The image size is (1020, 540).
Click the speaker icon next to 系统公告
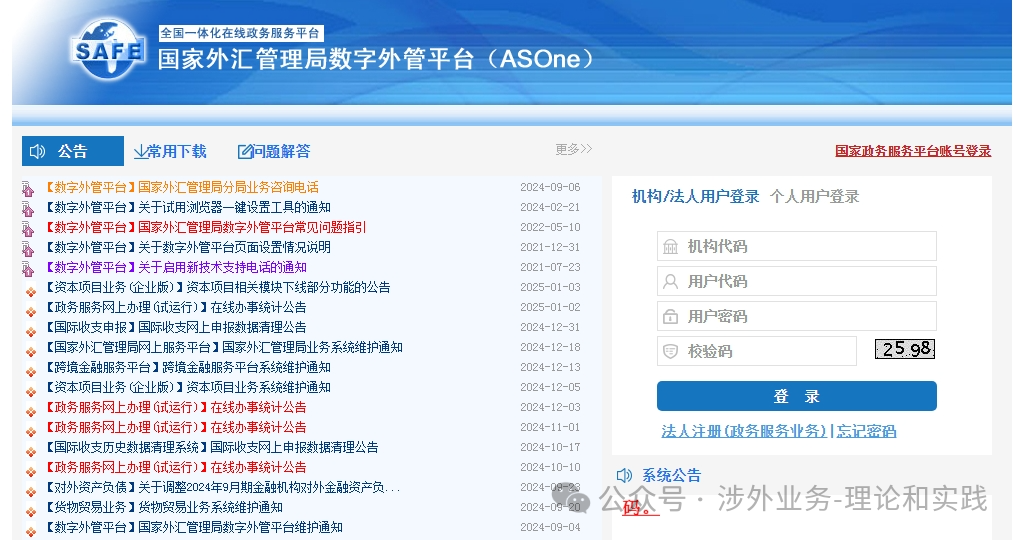click(x=624, y=475)
